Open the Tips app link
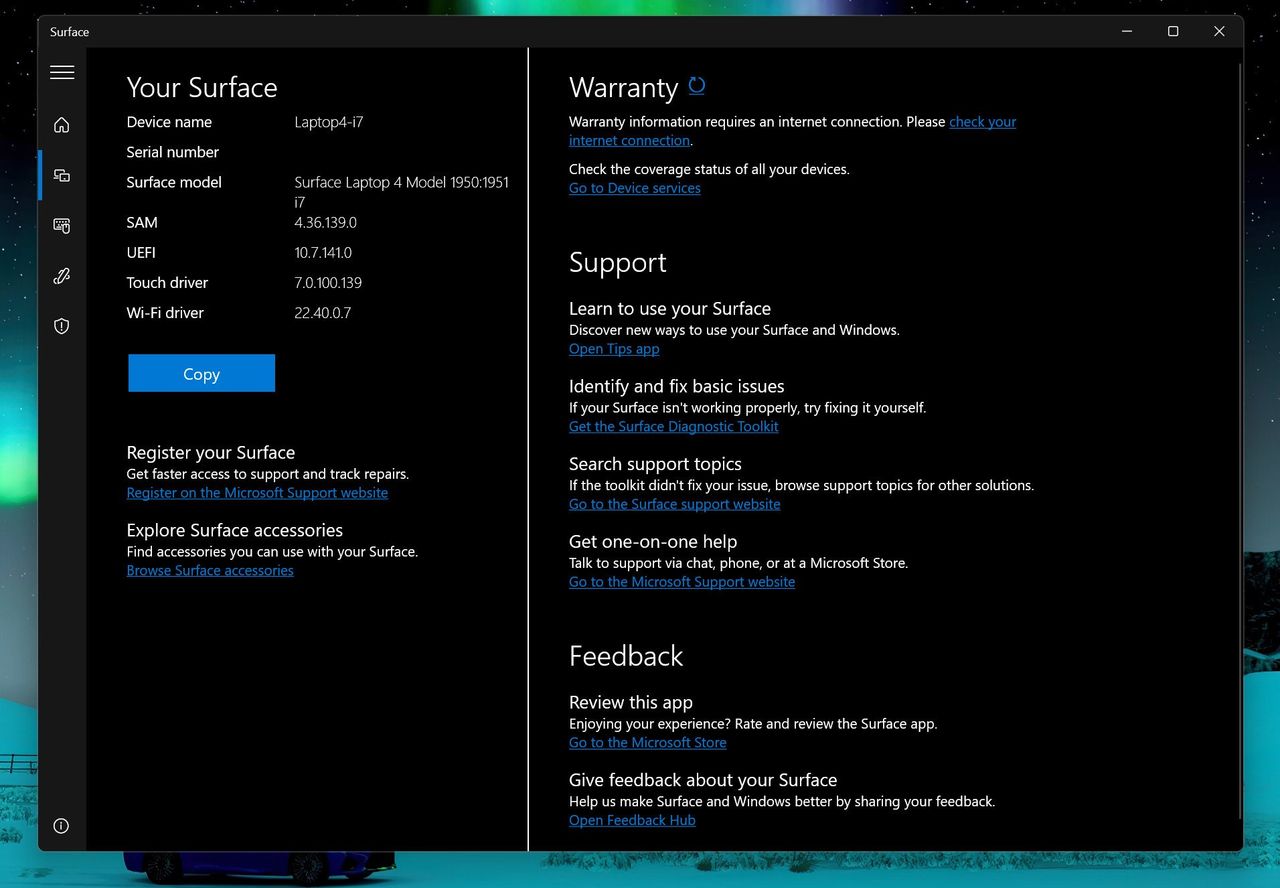The width and height of the screenshot is (1280, 888). (x=614, y=349)
